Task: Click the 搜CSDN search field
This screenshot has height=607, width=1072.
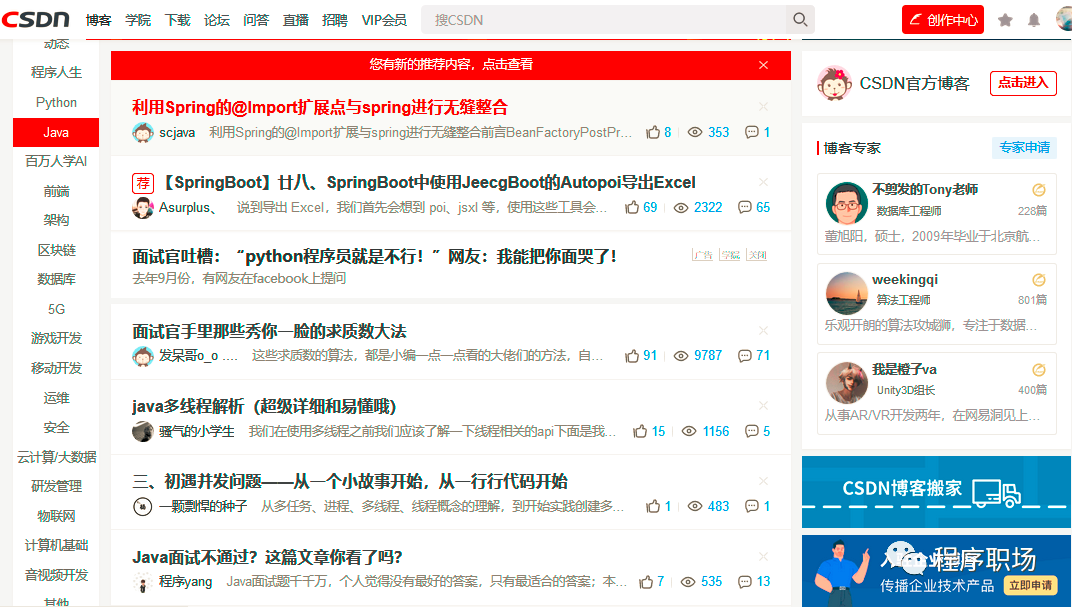Action: 605,20
